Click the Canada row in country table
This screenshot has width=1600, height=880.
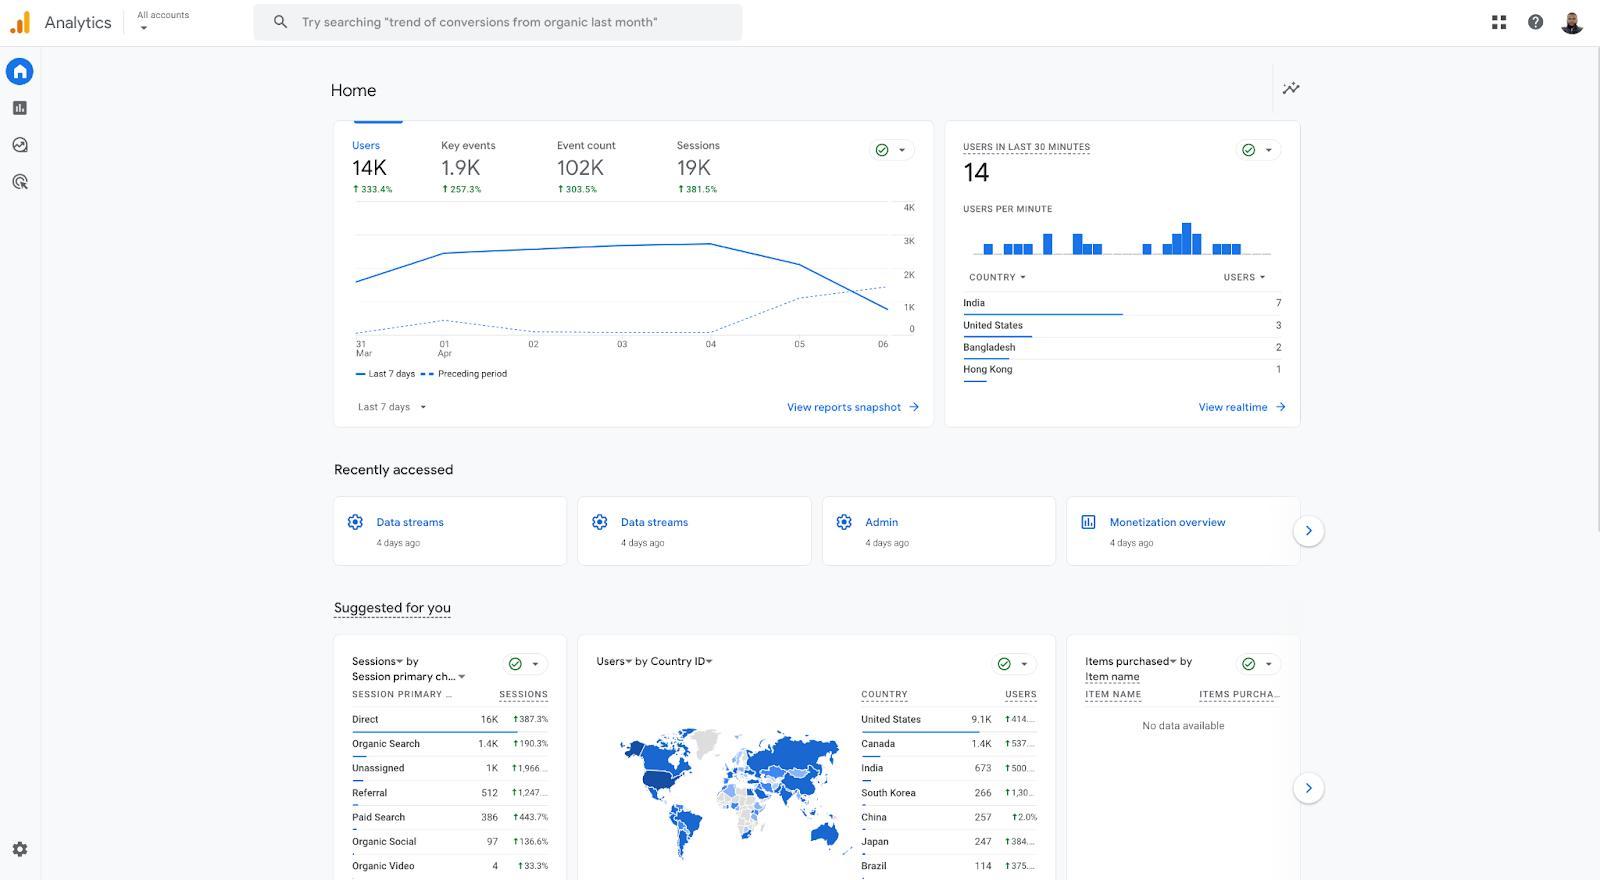(949, 744)
